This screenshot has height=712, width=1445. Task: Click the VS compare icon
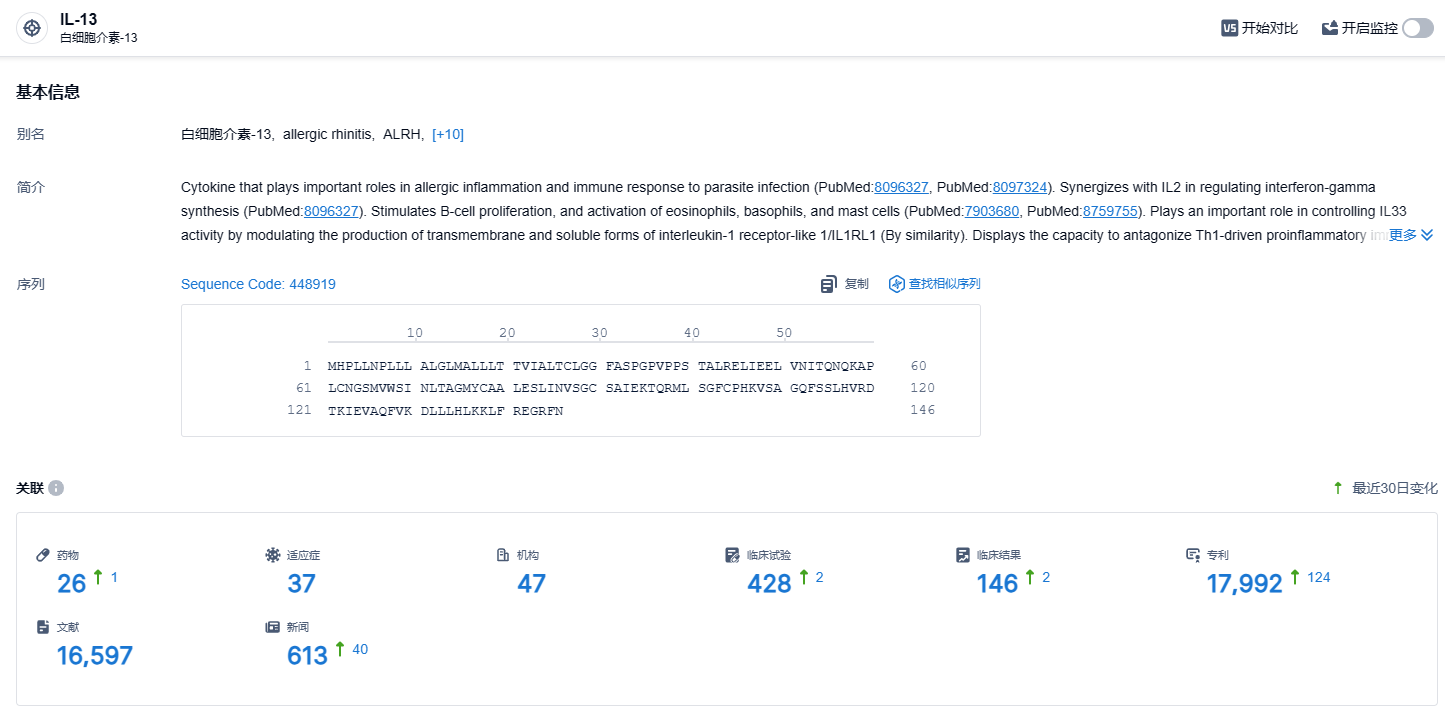1229,28
